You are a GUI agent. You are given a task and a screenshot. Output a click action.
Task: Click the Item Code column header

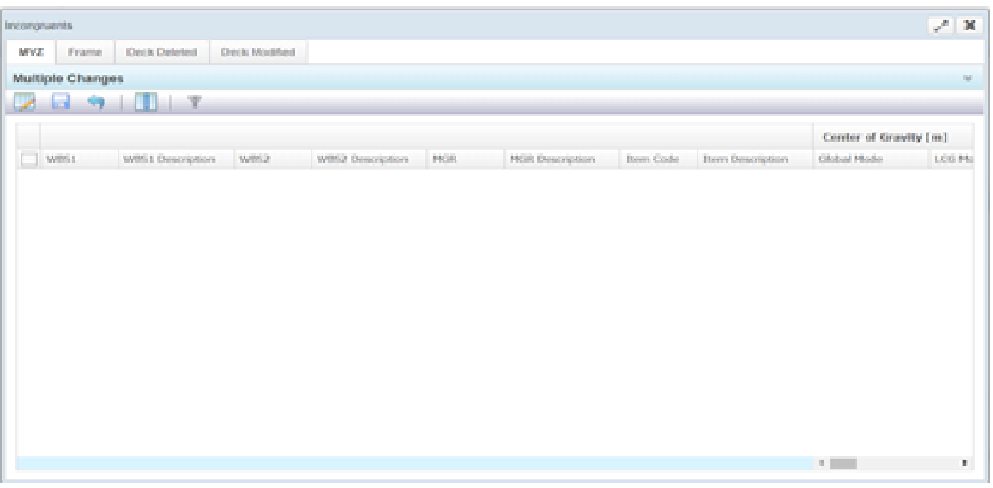pyautogui.click(x=658, y=160)
